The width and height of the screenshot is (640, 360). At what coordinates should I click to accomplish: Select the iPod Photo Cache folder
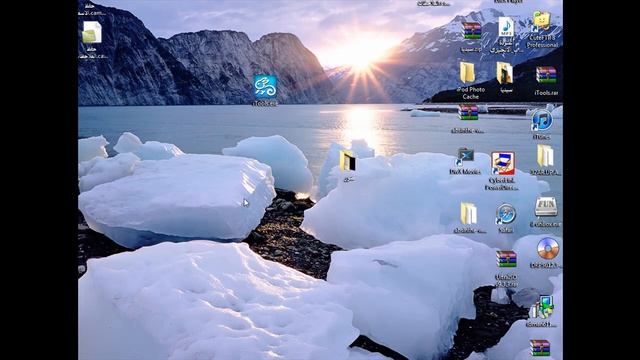click(x=468, y=73)
